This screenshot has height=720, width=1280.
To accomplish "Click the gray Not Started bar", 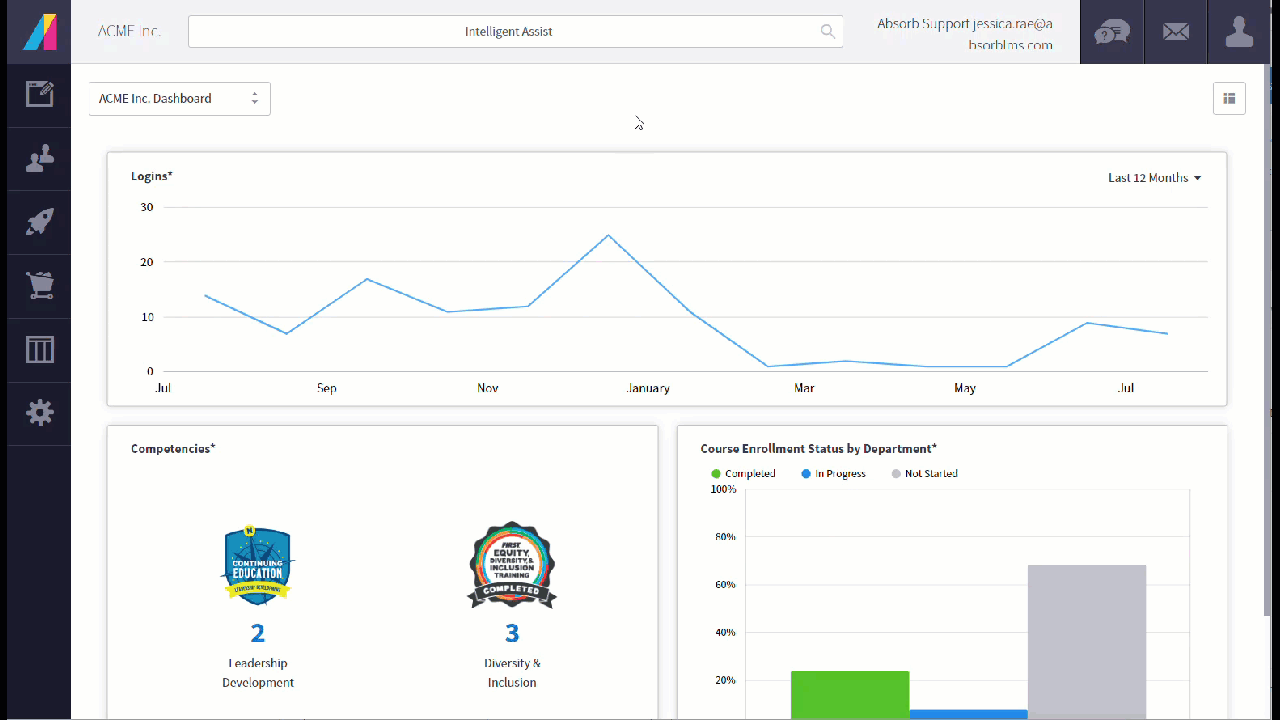I will click(x=1086, y=640).
